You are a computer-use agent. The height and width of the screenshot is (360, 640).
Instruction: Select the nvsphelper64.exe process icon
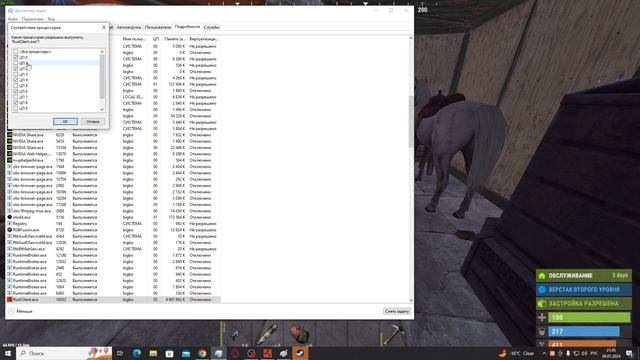(9, 160)
